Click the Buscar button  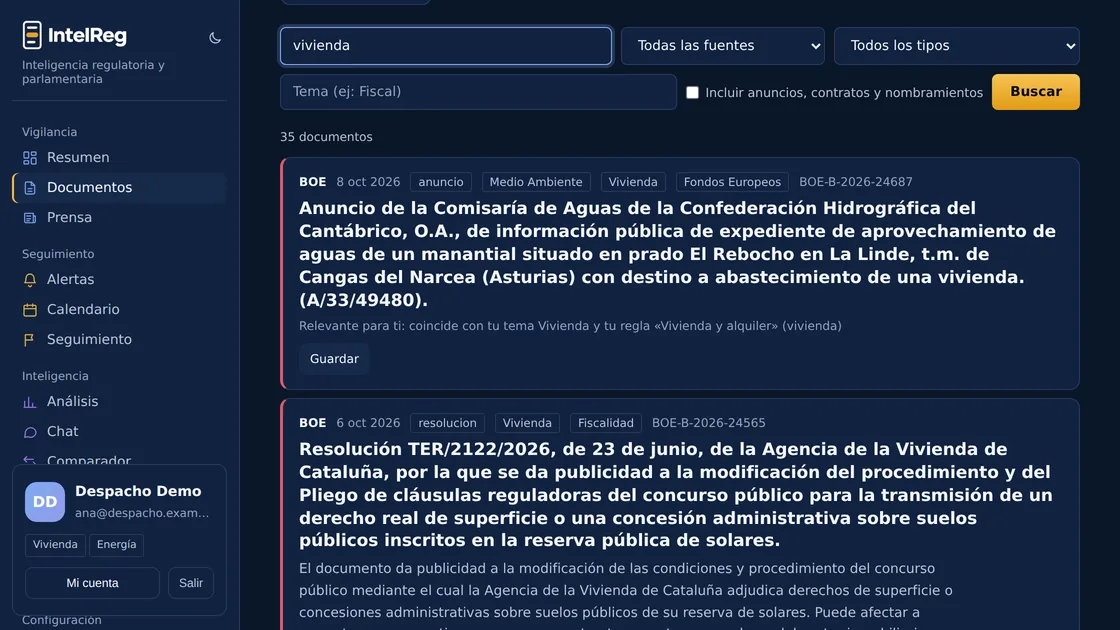(x=1035, y=91)
